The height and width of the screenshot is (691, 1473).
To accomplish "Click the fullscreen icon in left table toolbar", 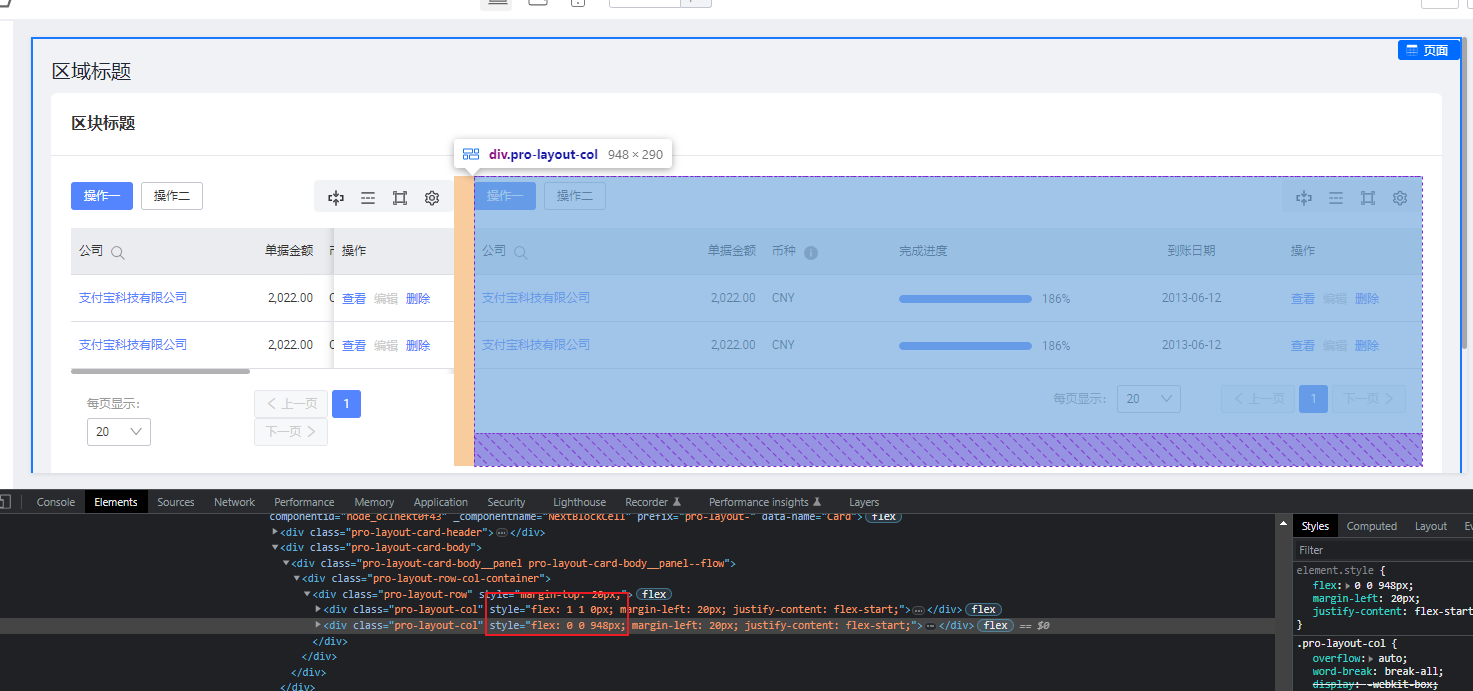I will (400, 198).
